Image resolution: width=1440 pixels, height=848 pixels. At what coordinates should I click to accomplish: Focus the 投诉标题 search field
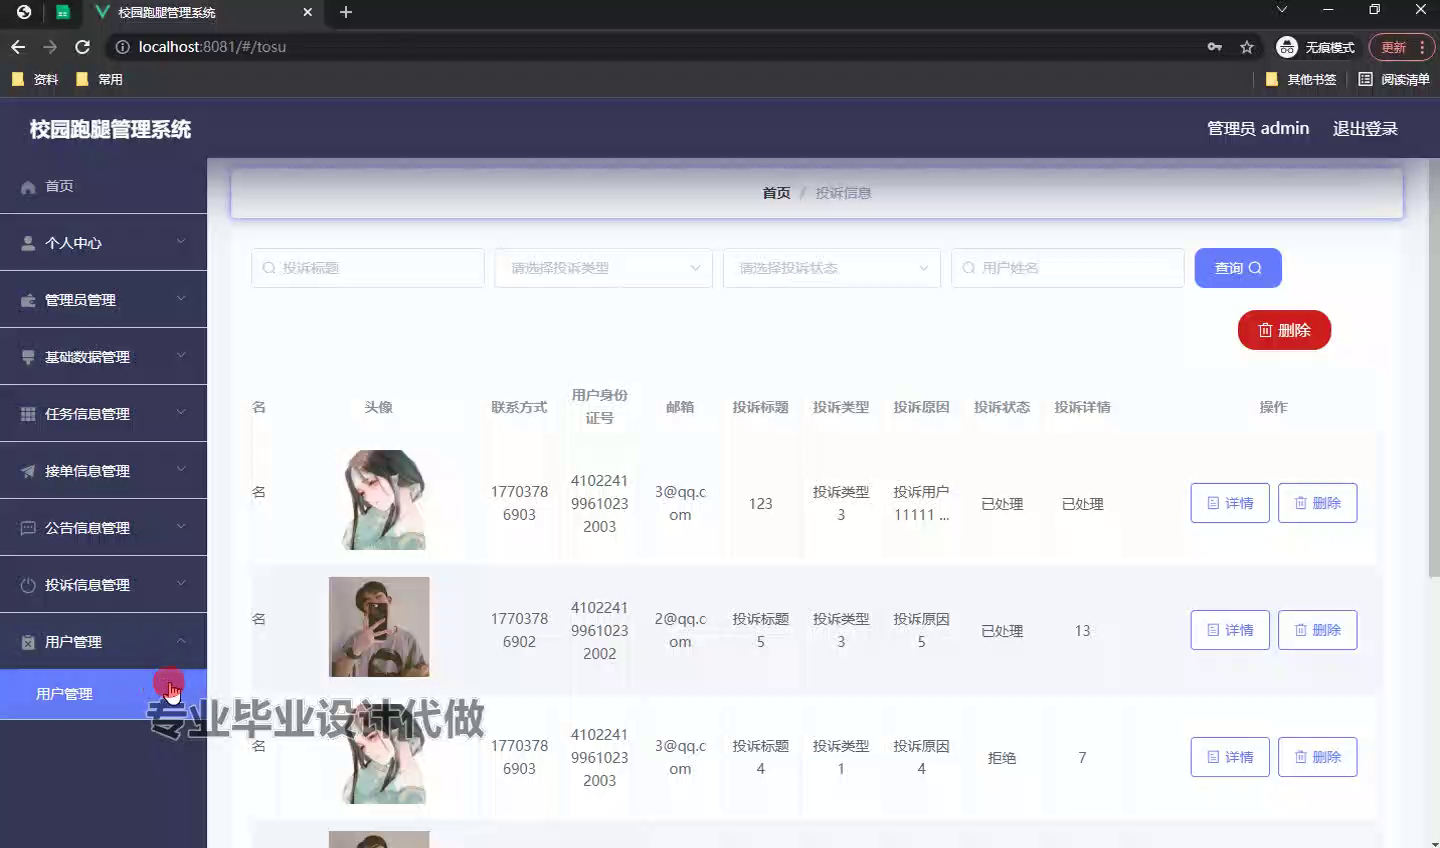coord(368,268)
